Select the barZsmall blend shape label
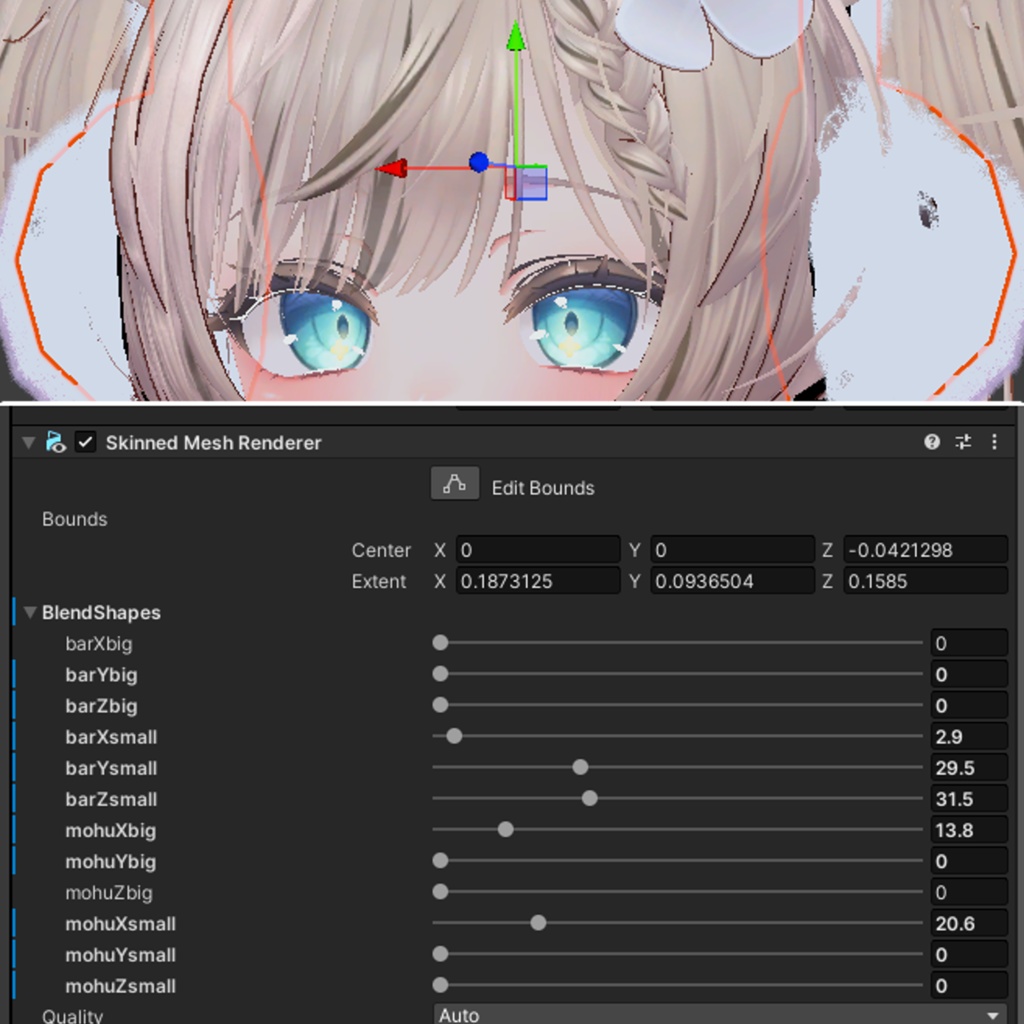 [111, 799]
